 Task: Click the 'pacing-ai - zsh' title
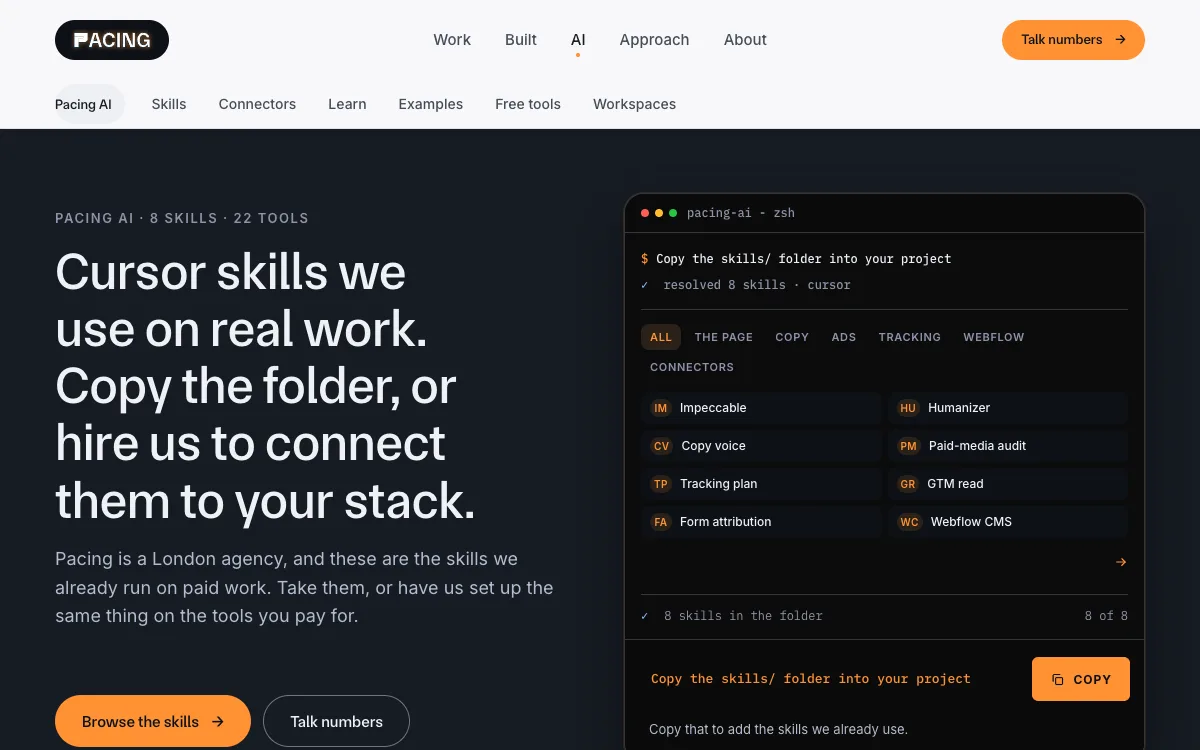pos(741,213)
